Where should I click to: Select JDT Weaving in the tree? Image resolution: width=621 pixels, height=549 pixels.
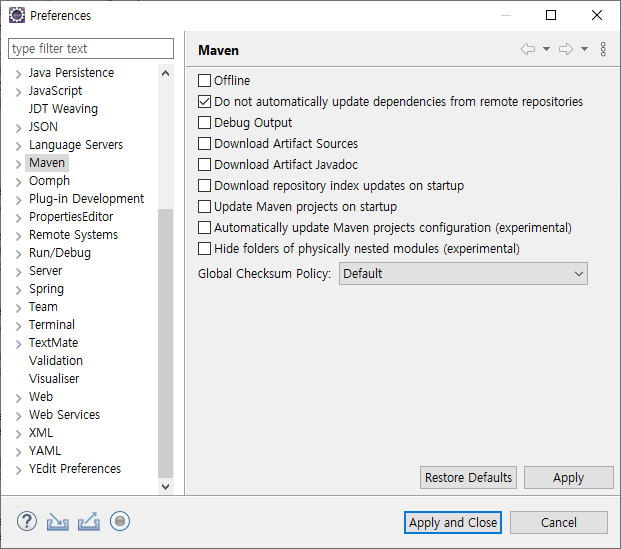click(63, 109)
